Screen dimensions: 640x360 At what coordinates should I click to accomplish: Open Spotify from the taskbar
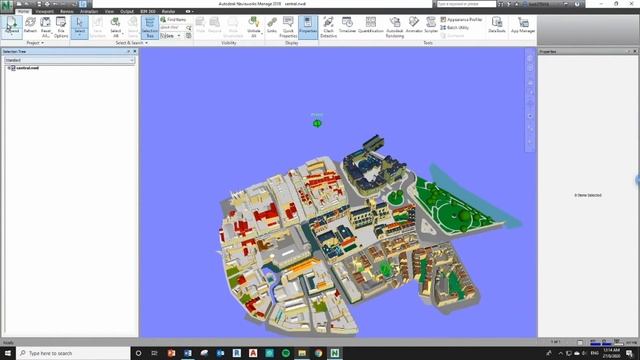(x=286, y=353)
